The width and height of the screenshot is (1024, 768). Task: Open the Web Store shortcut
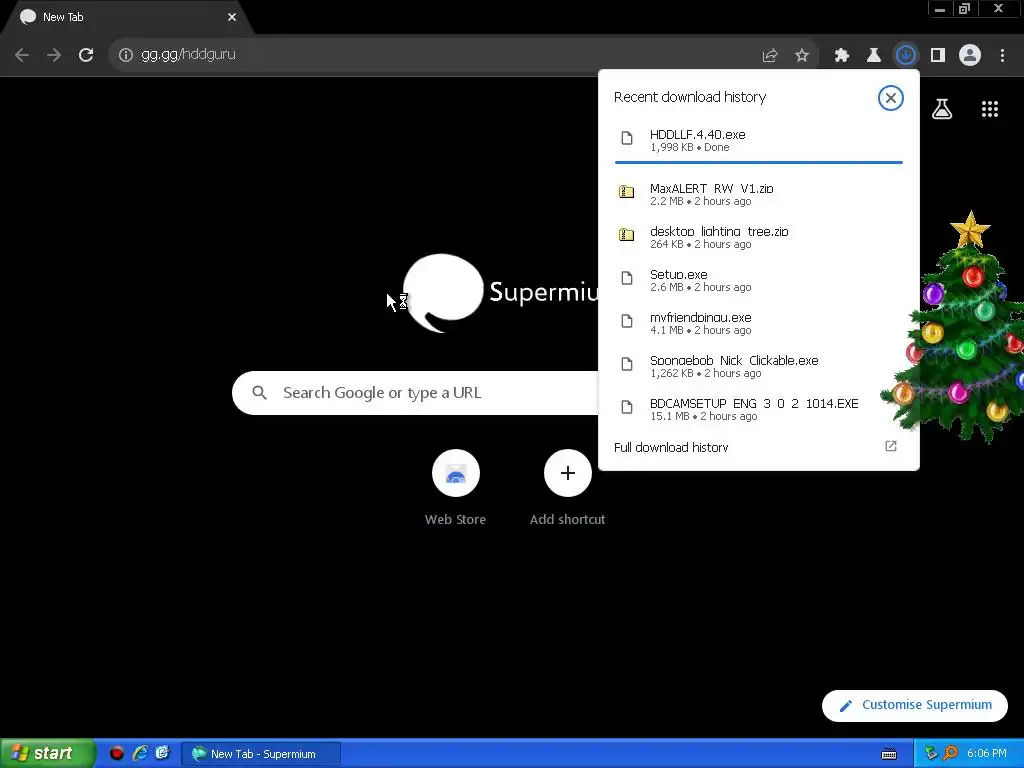pyautogui.click(x=455, y=488)
